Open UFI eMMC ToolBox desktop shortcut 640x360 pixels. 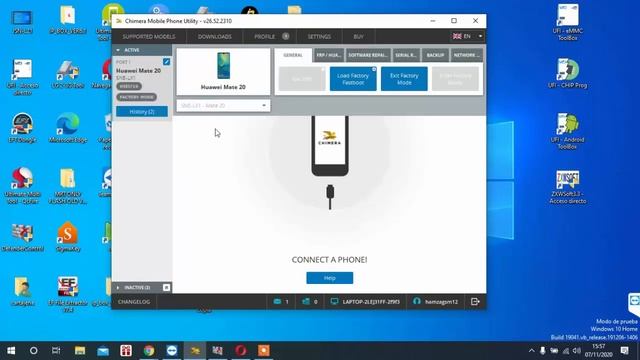coord(568,22)
